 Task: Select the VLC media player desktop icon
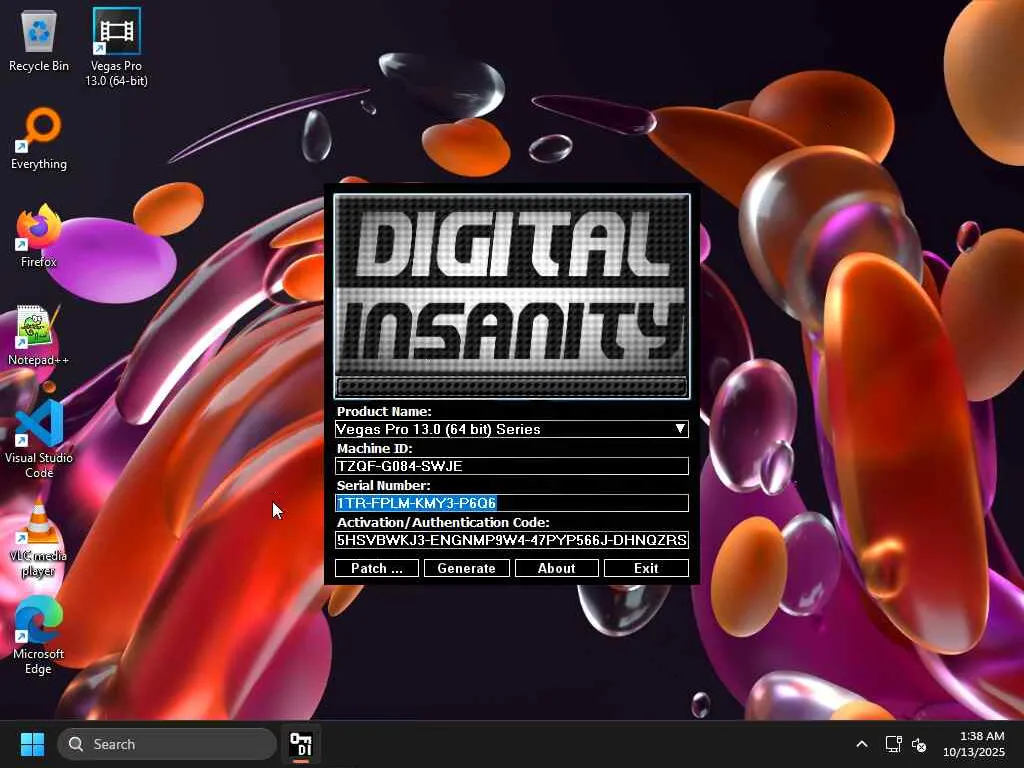click(x=39, y=539)
